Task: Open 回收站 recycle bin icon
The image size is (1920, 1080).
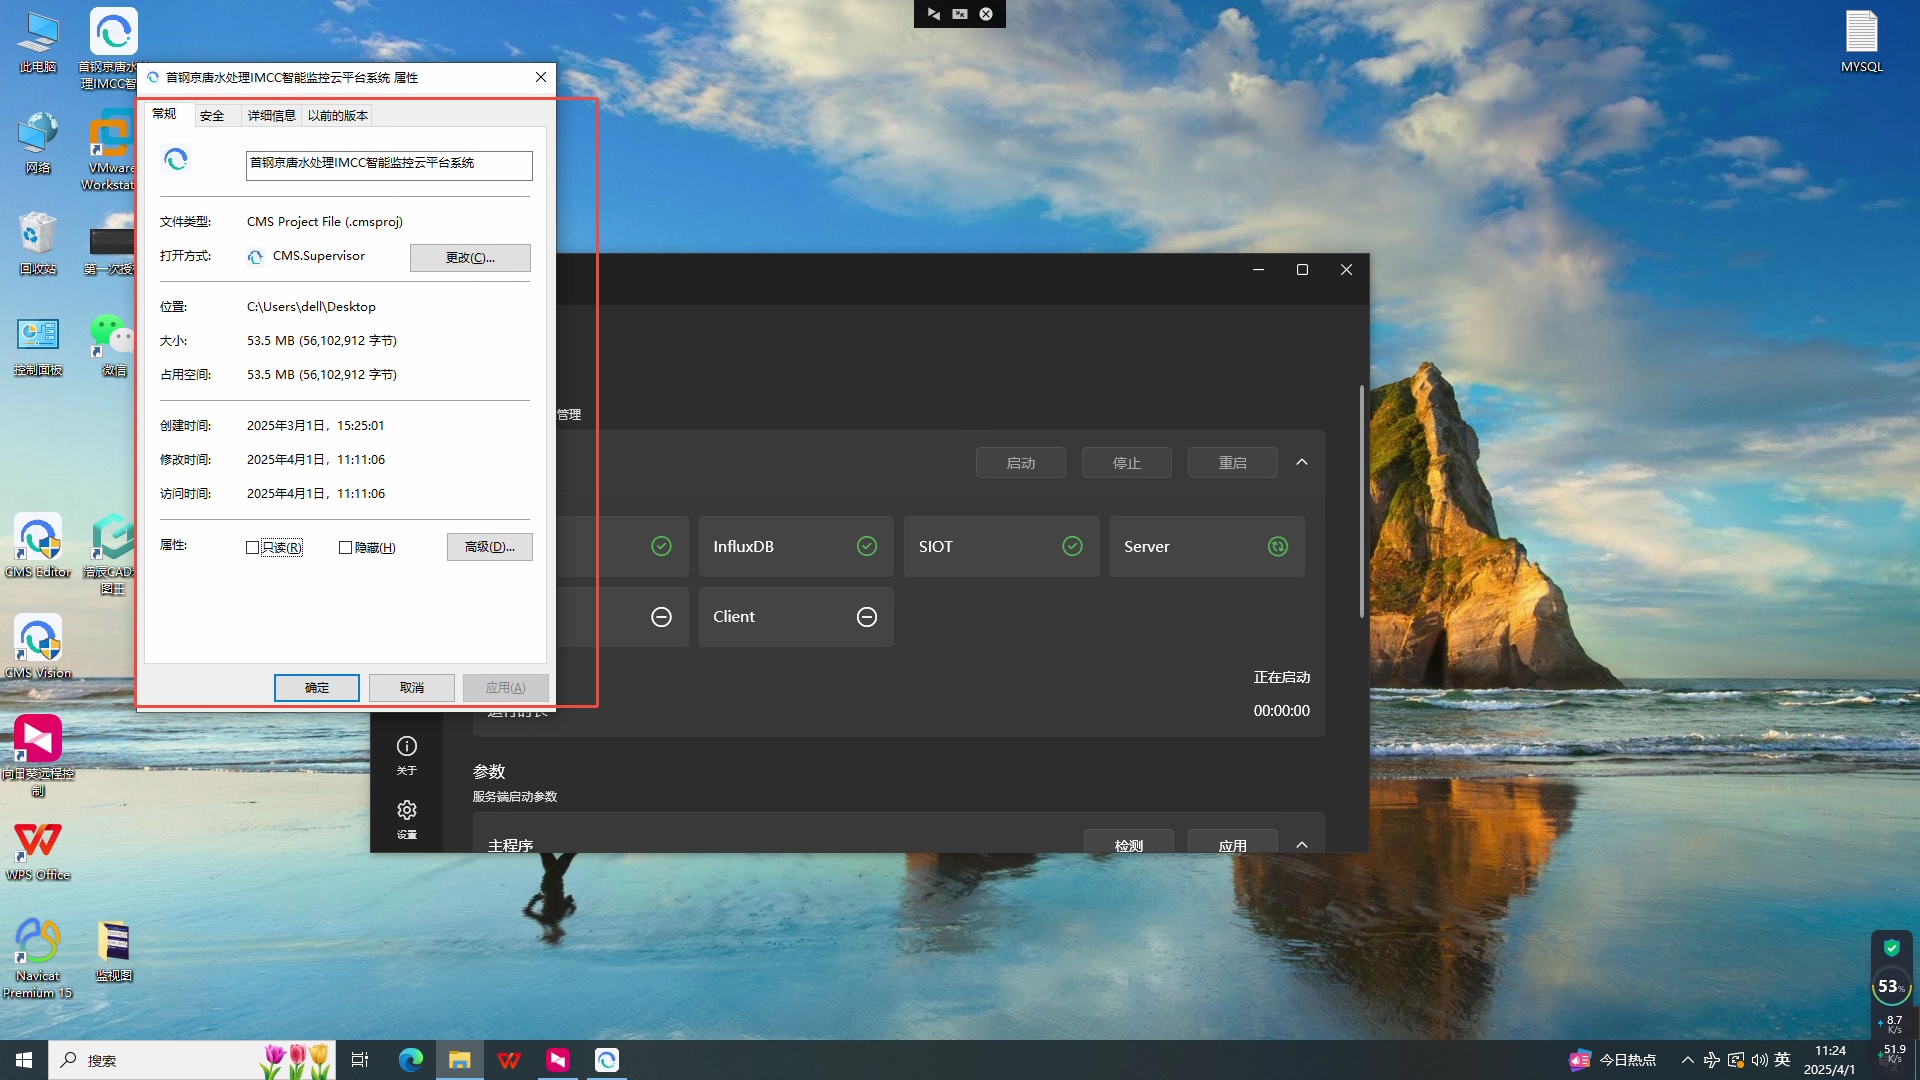Action: tap(38, 244)
